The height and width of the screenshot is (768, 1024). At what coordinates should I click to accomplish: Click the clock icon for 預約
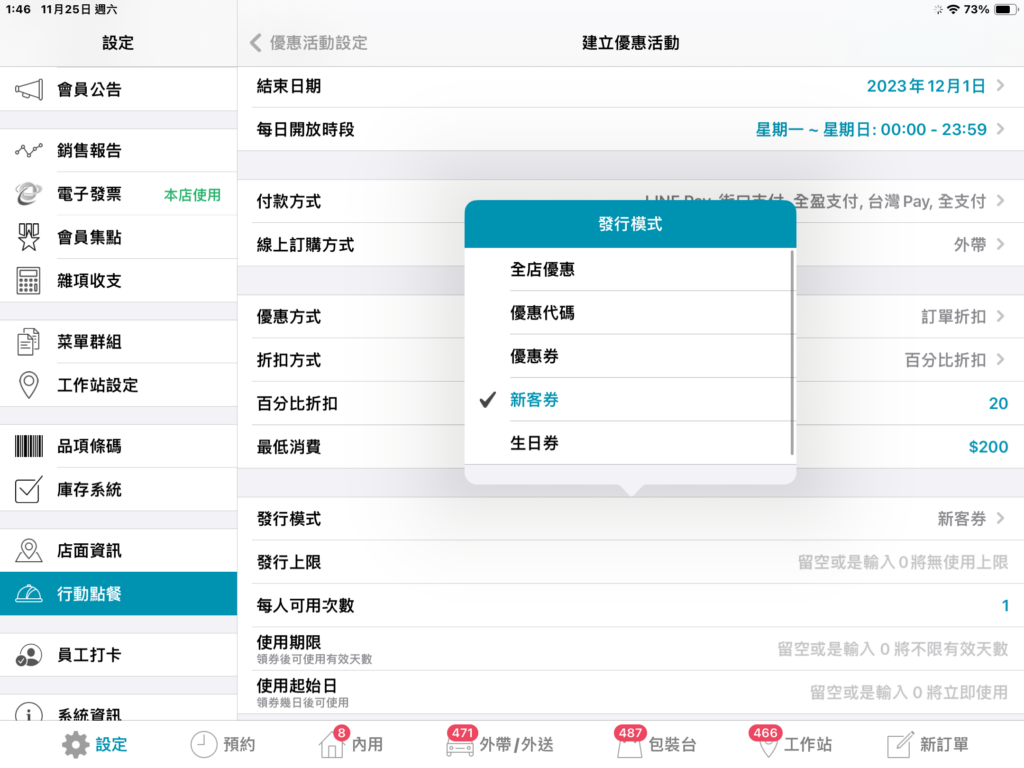[204, 744]
